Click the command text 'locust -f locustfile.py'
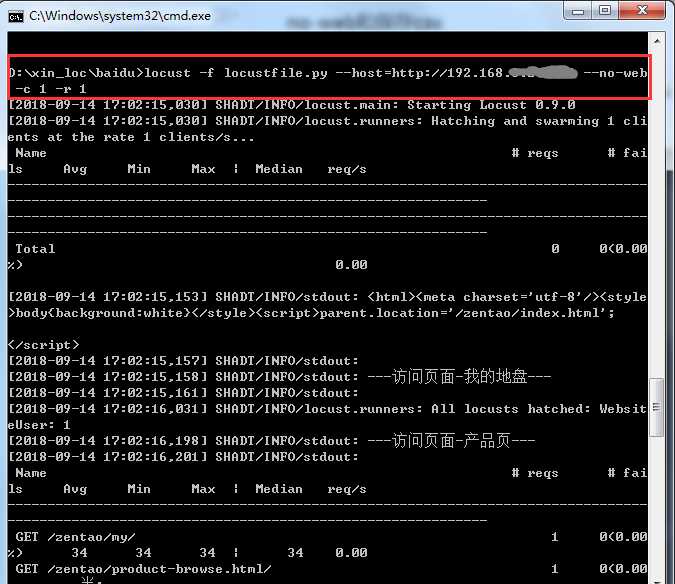This screenshot has width=675, height=584. click(236, 73)
